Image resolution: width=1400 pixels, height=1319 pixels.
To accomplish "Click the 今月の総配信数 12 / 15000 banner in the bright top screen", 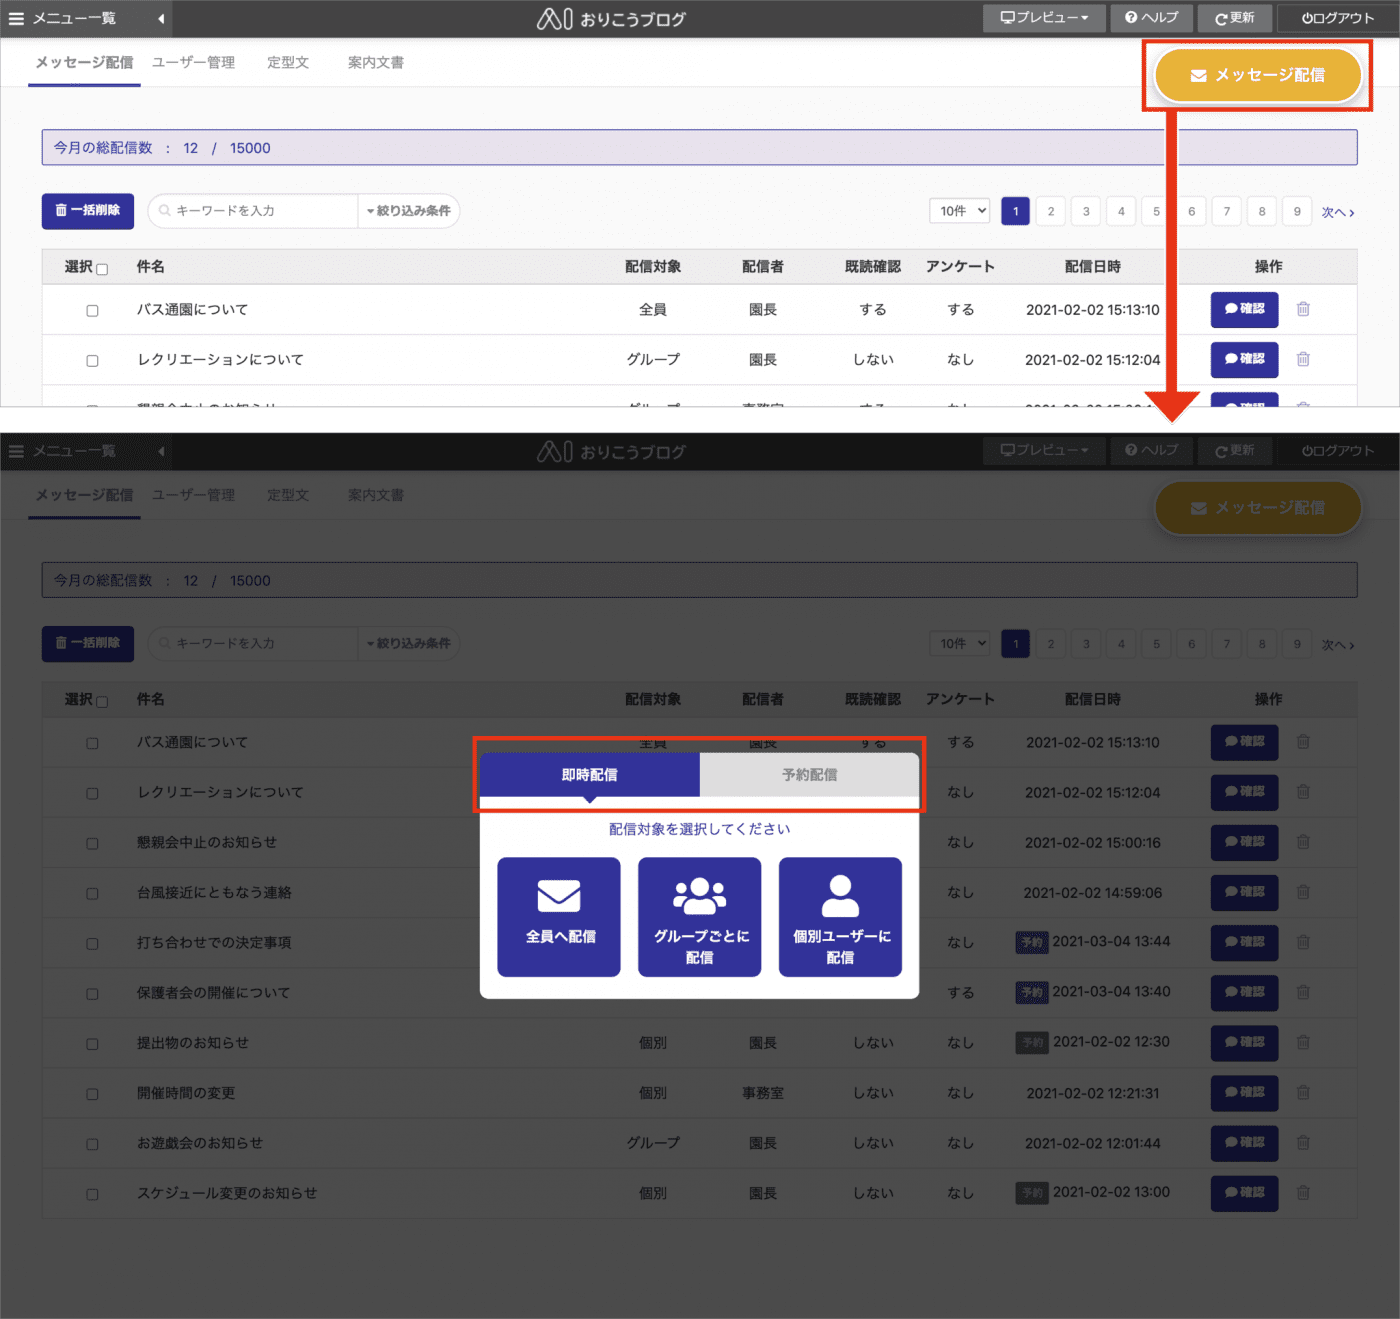I will point(699,148).
